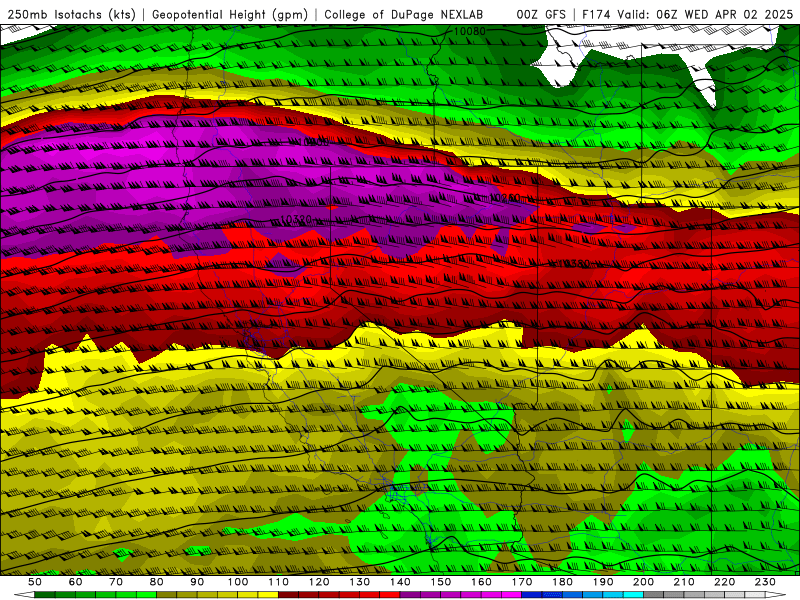Image resolution: width=800 pixels, height=600 pixels.
Task: Click the dark red color bar segment right of 110
Action: (x=288, y=595)
